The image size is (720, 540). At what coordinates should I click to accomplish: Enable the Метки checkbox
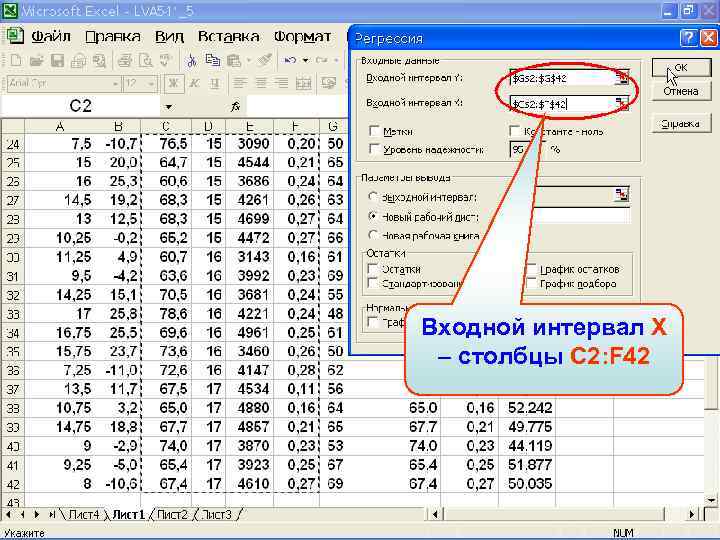[x=375, y=131]
